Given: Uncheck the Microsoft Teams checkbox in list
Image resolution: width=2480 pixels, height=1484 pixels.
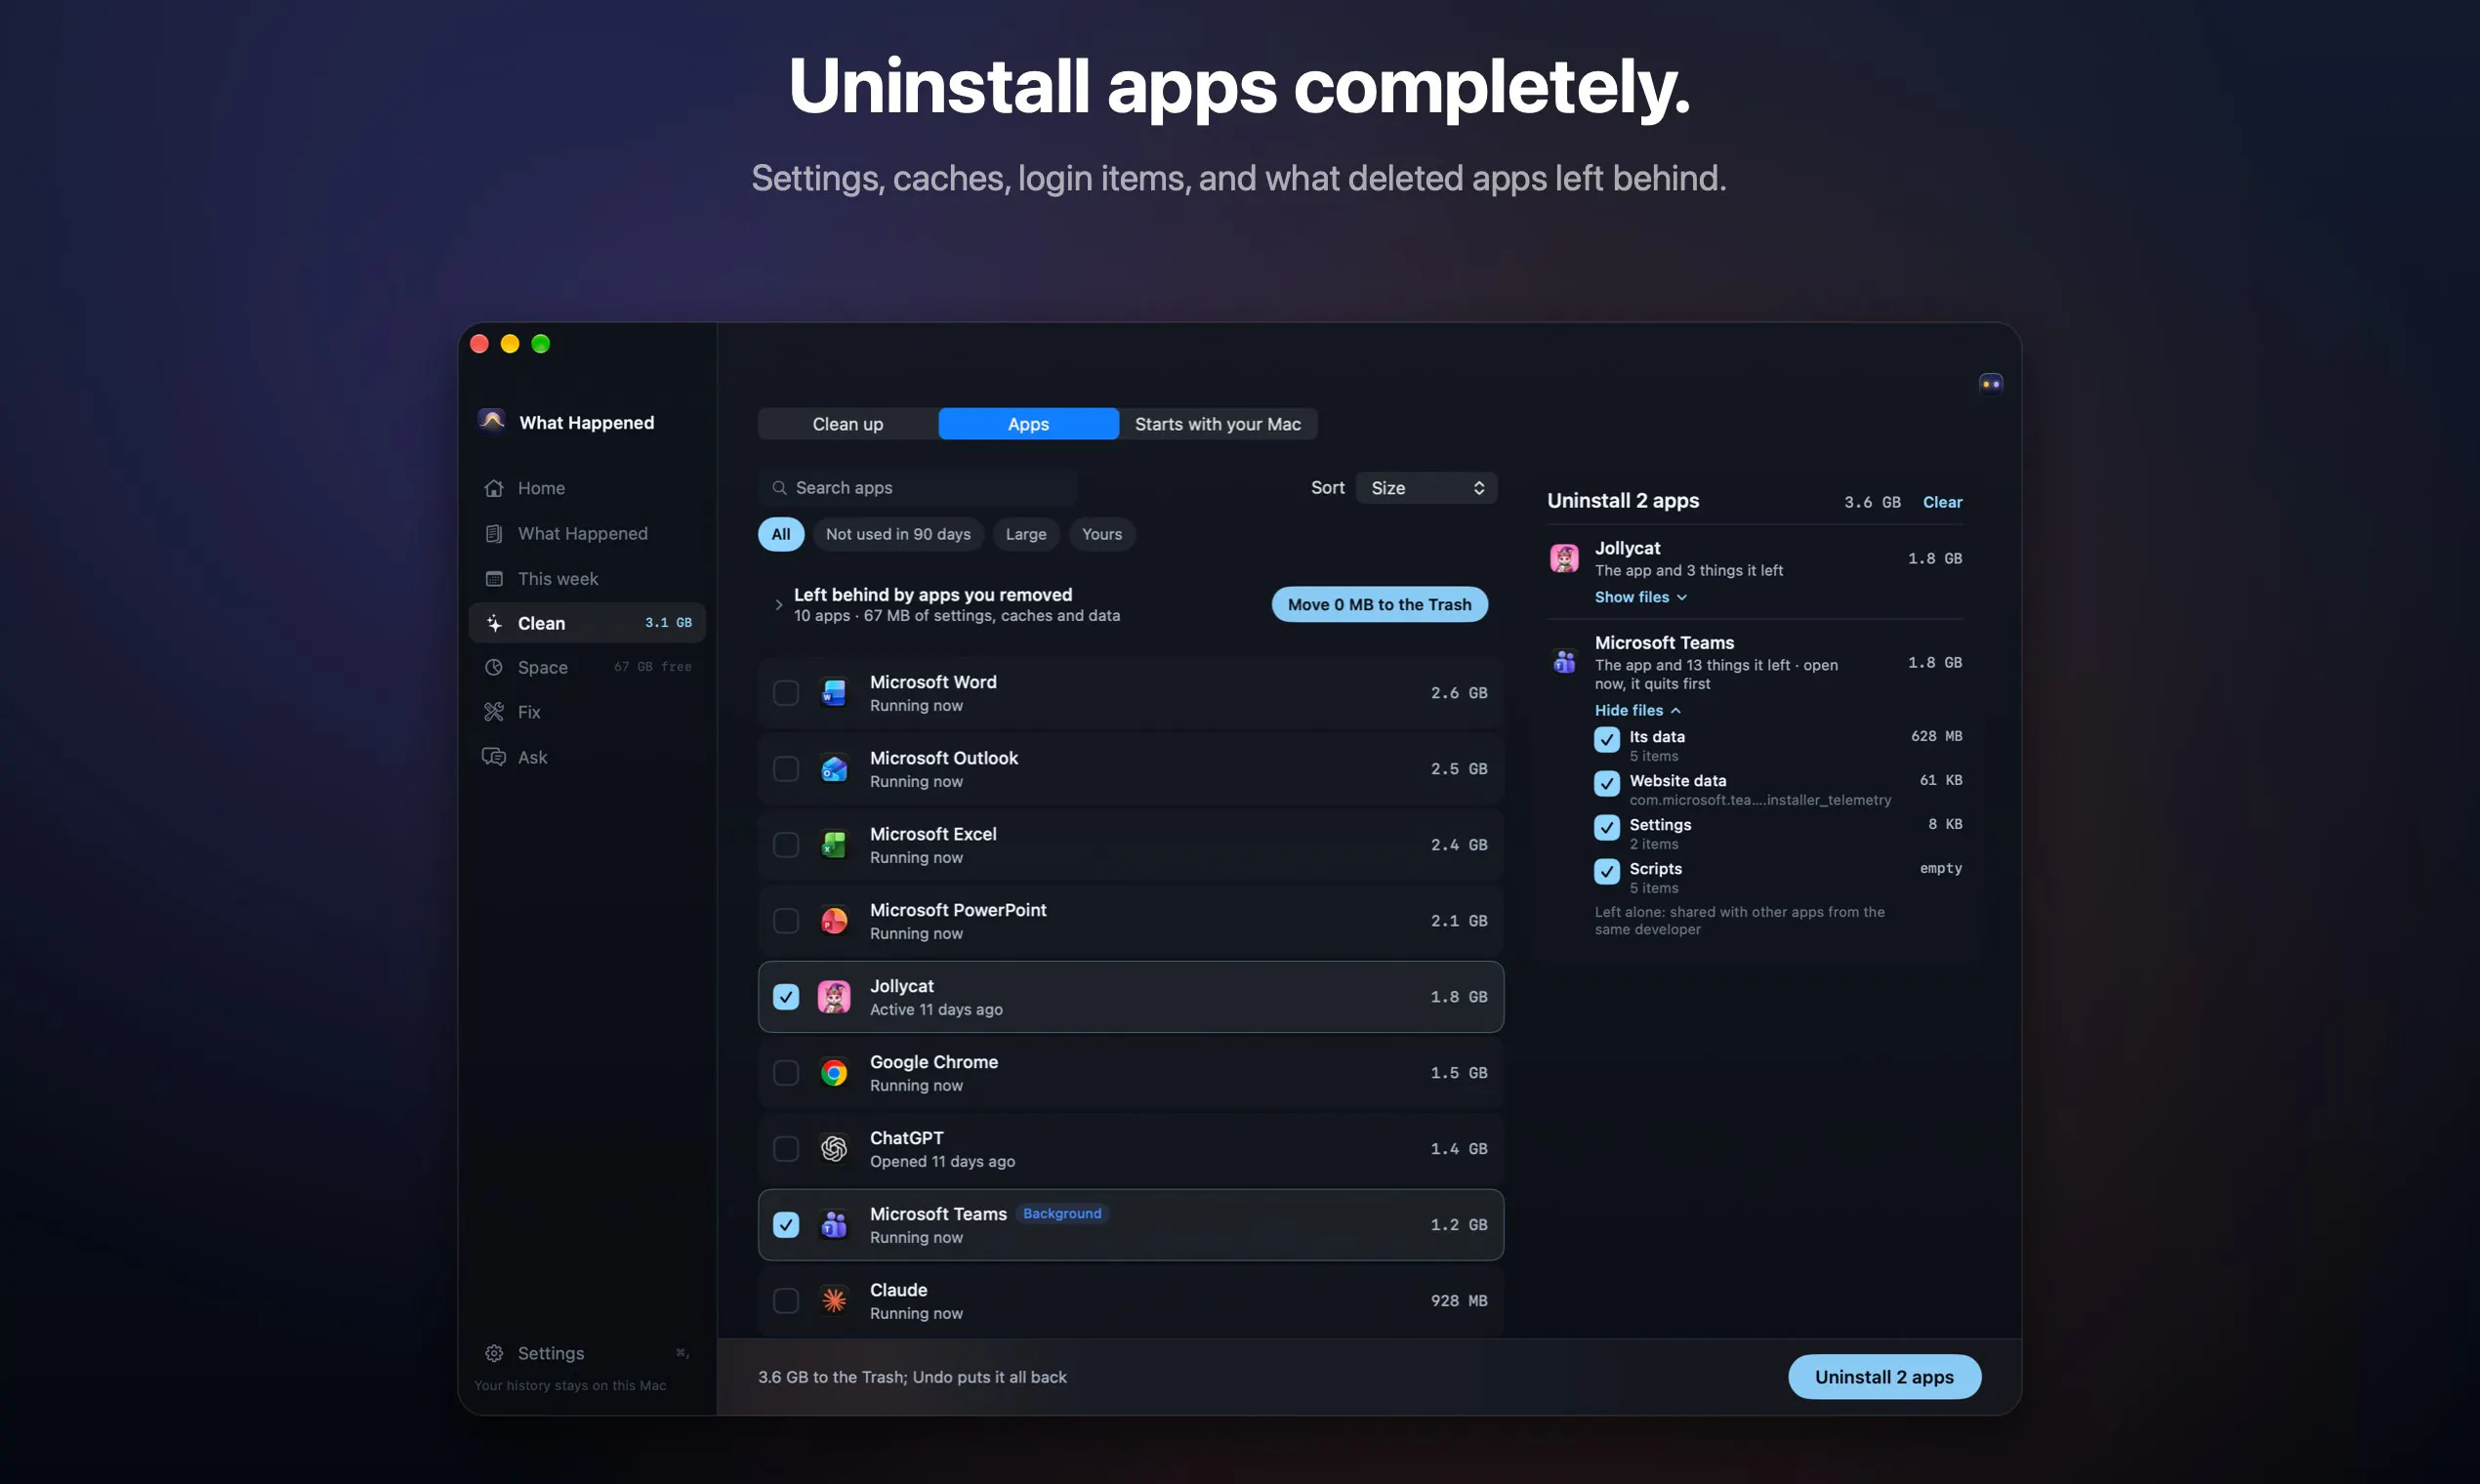Looking at the screenshot, I should (786, 1225).
